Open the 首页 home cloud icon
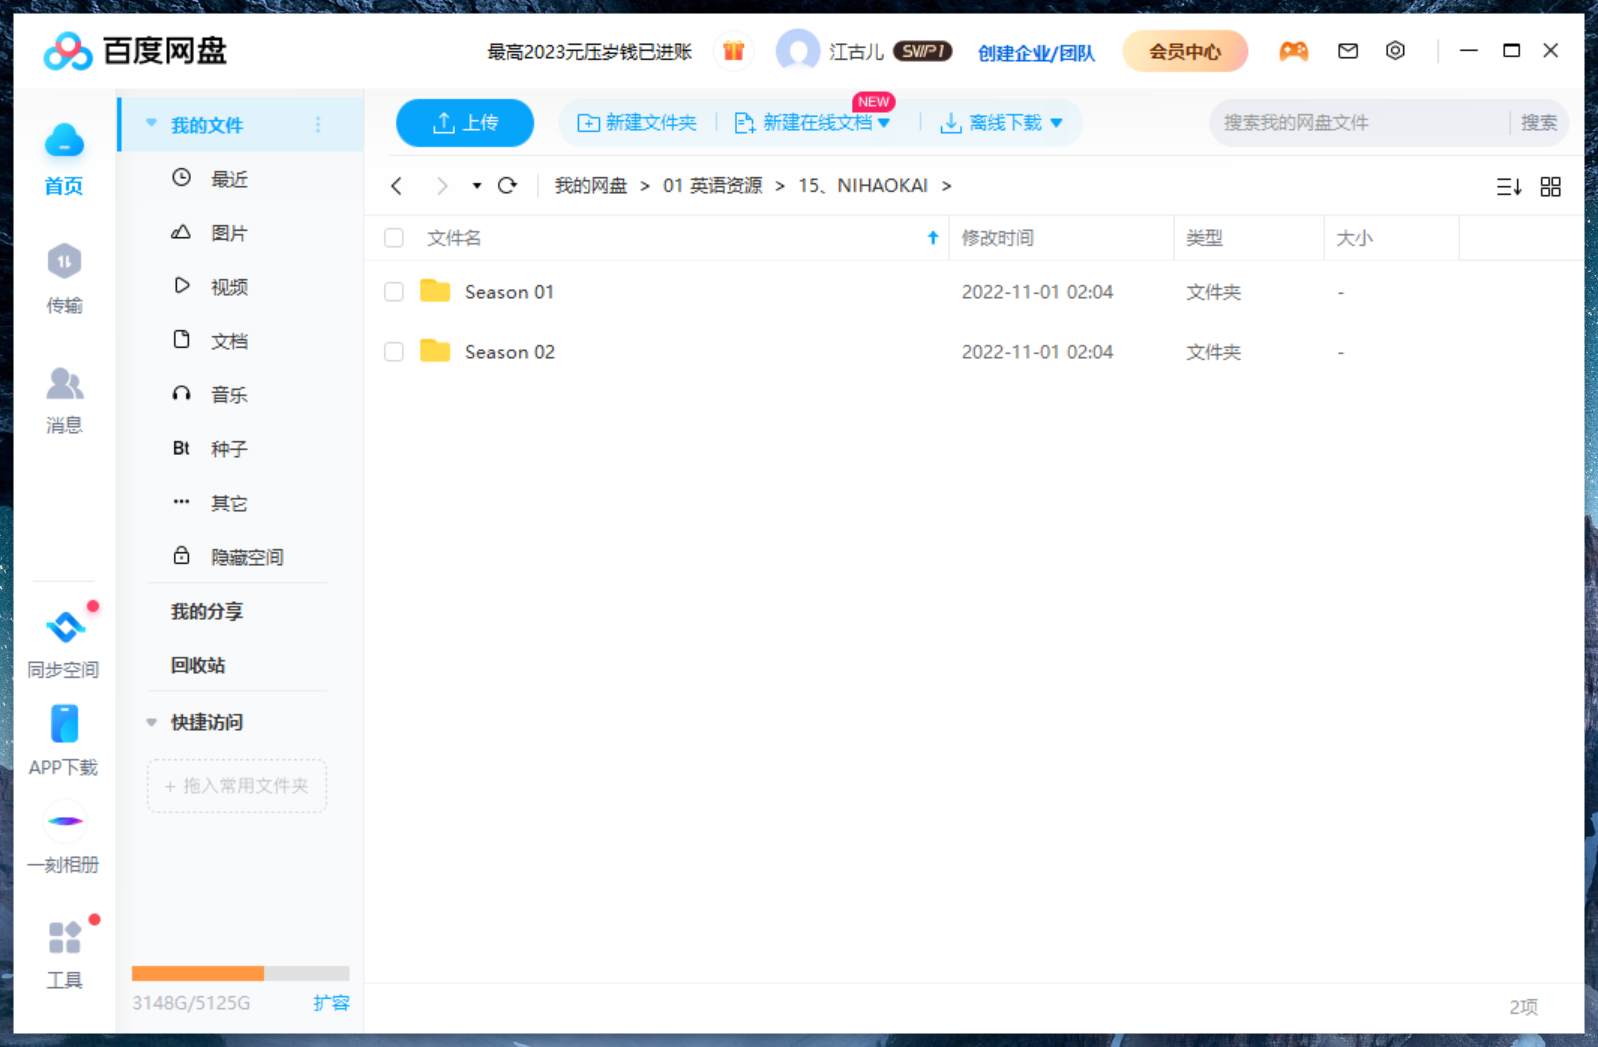Viewport: 1598px width, 1047px height. click(x=64, y=141)
